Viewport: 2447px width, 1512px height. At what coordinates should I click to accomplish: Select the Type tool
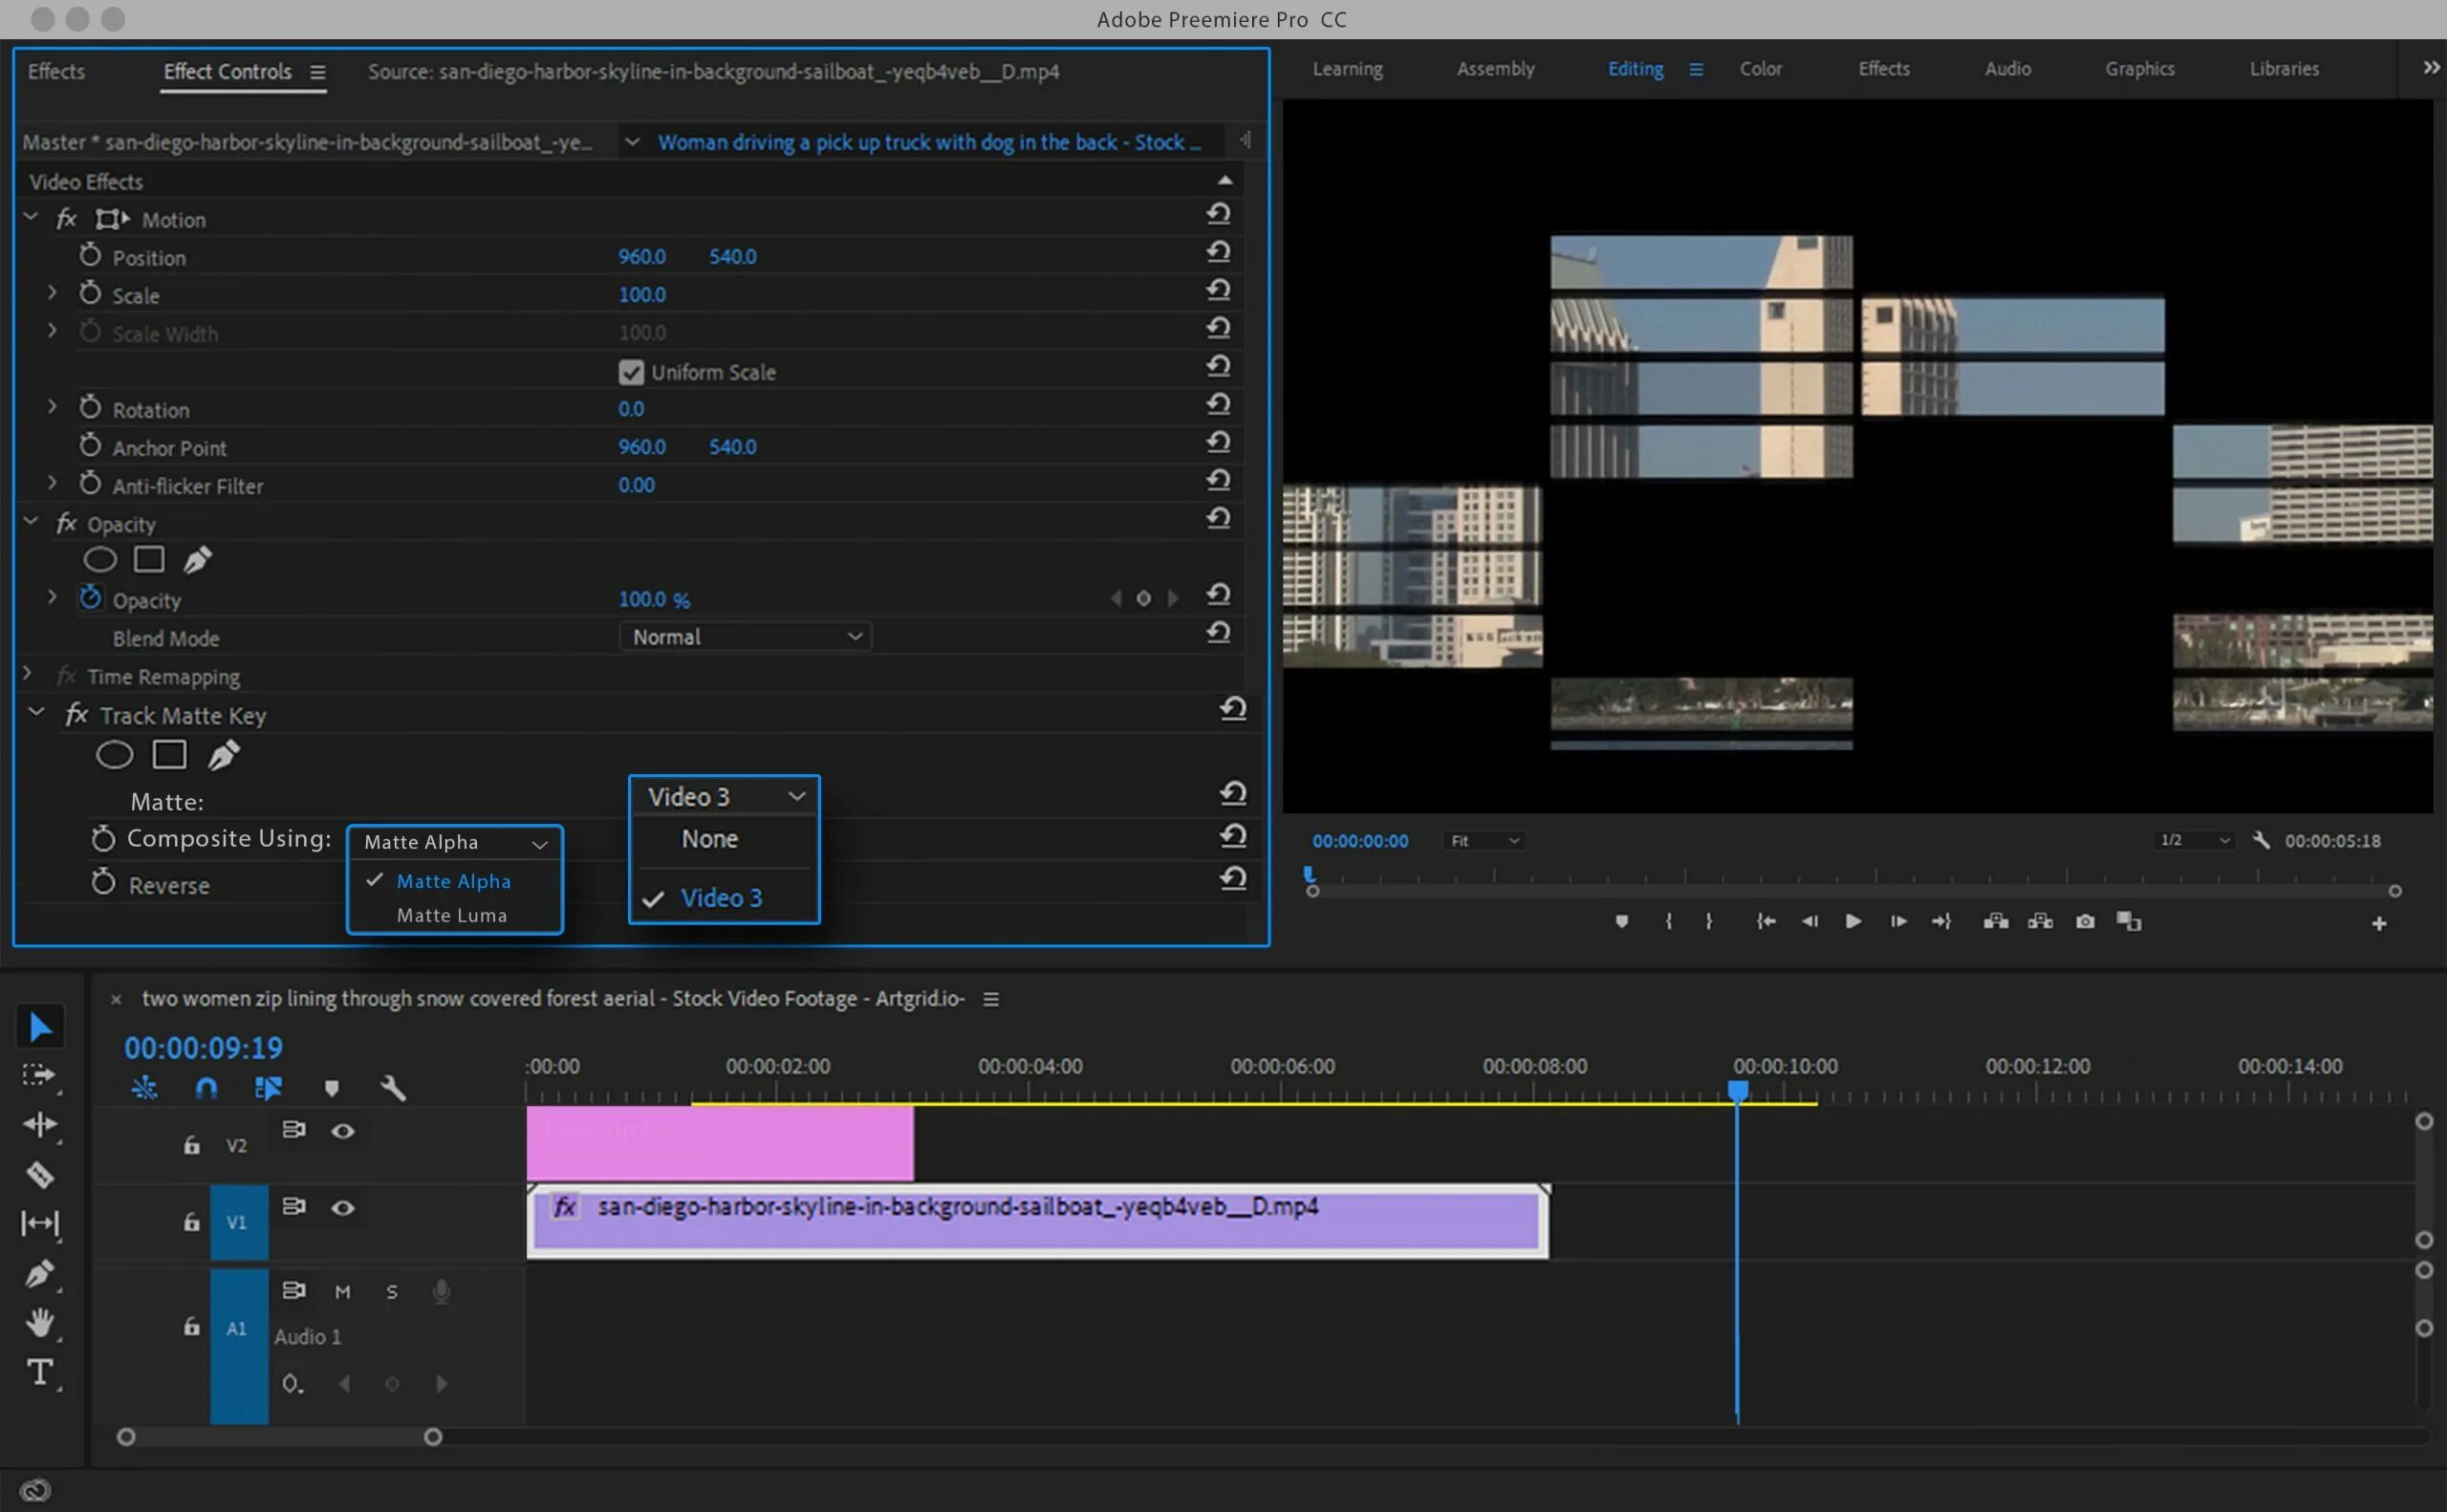[x=40, y=1372]
